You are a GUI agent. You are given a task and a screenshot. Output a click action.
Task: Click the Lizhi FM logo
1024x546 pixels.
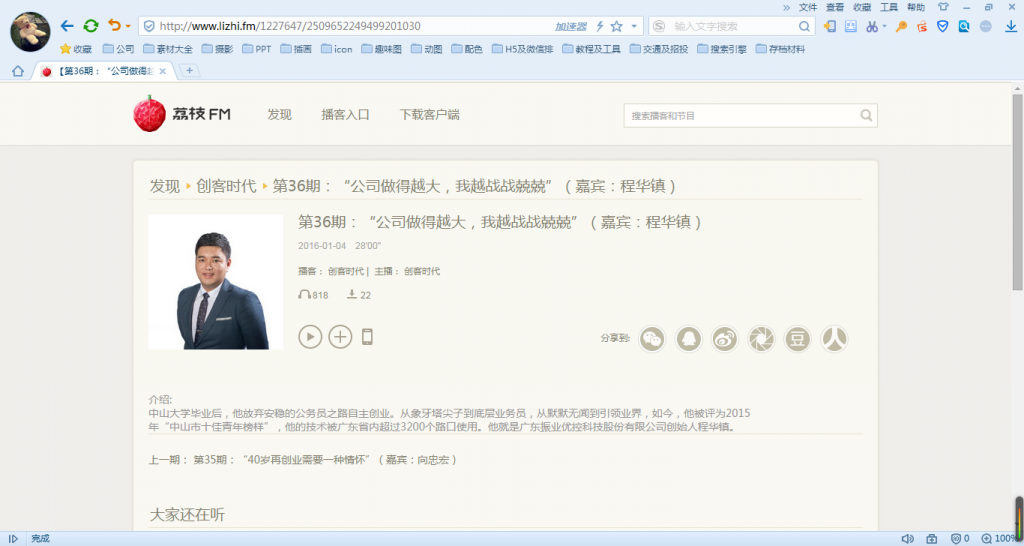pyautogui.click(x=182, y=114)
